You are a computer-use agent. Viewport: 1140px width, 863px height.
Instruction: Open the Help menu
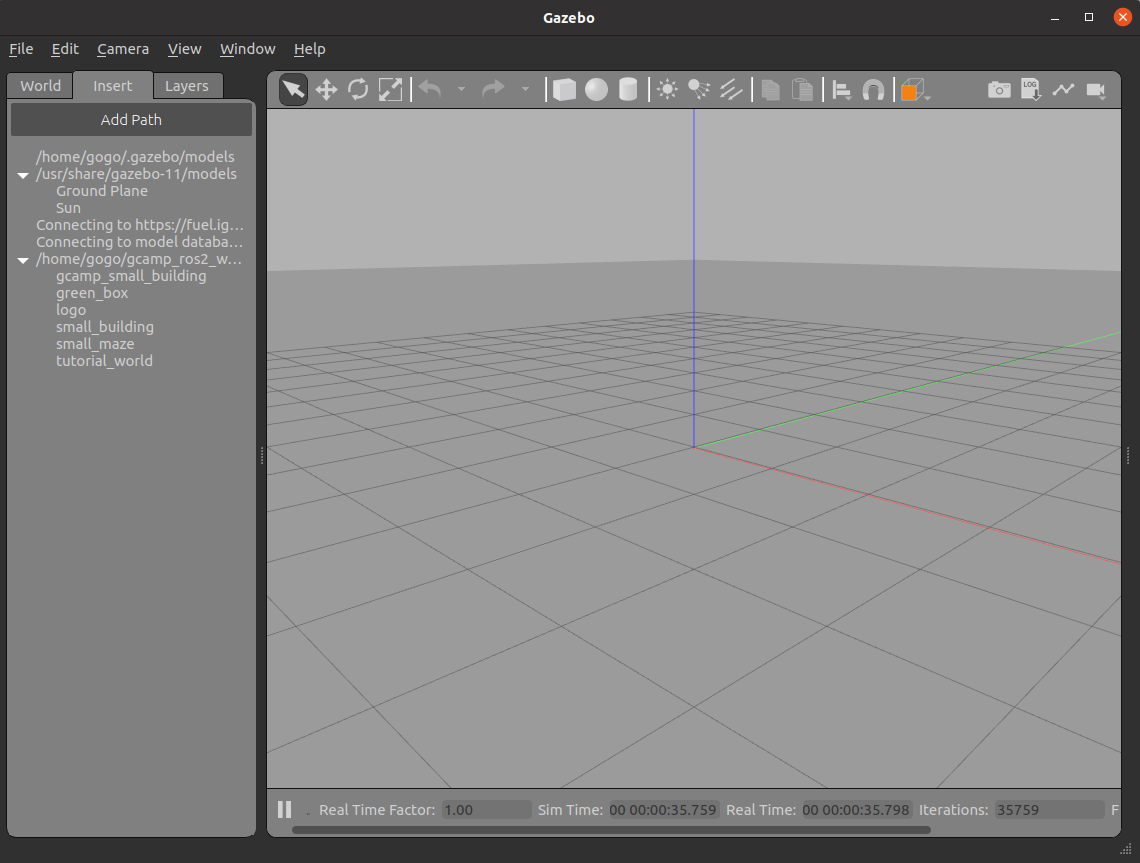pyautogui.click(x=309, y=49)
